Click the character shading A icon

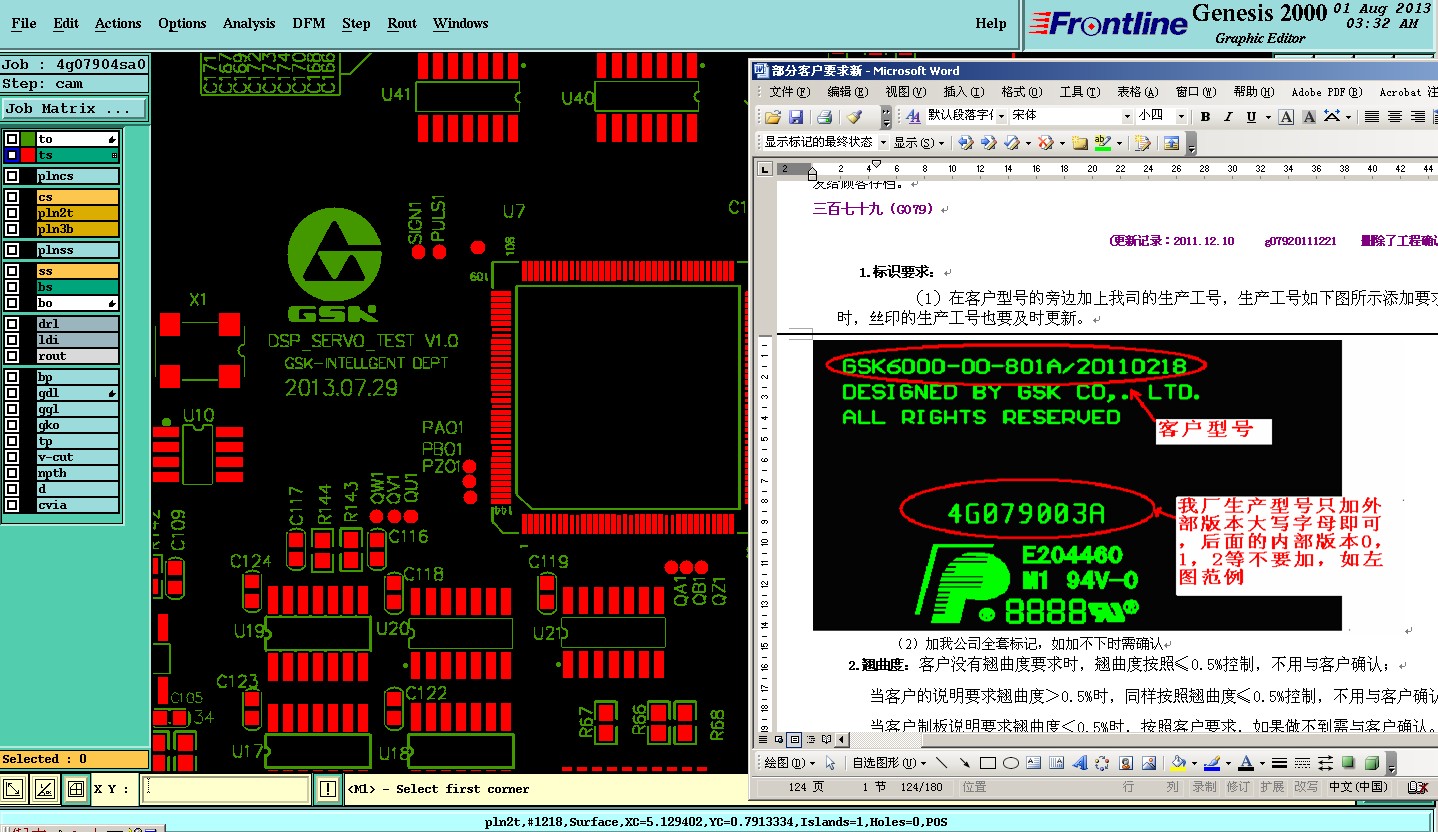1309,117
